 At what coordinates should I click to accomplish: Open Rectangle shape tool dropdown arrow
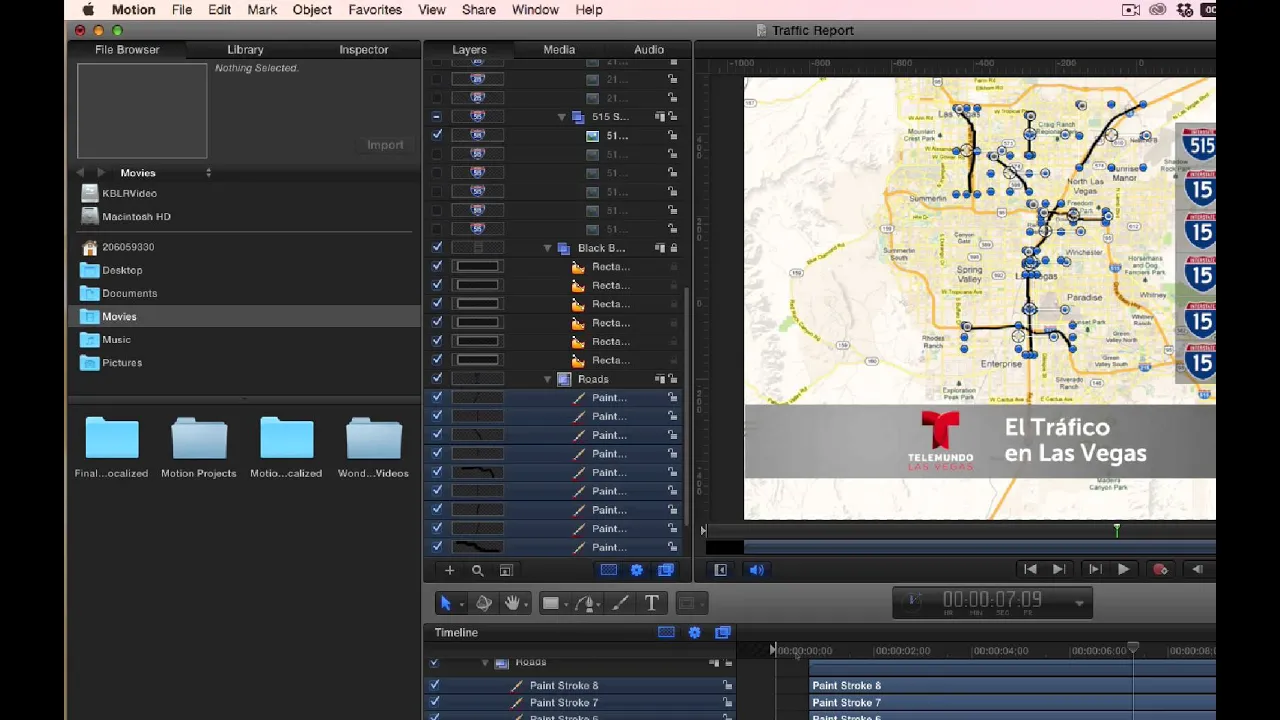tap(565, 605)
